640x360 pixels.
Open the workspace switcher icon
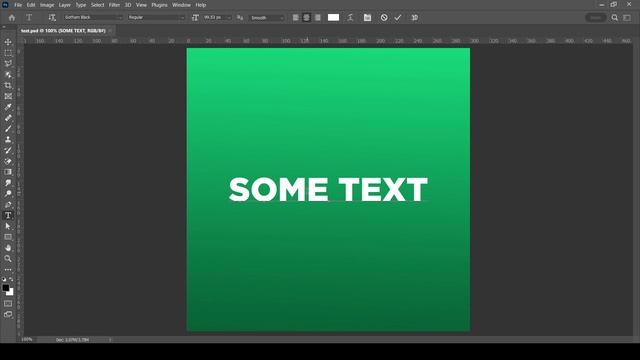[627, 18]
